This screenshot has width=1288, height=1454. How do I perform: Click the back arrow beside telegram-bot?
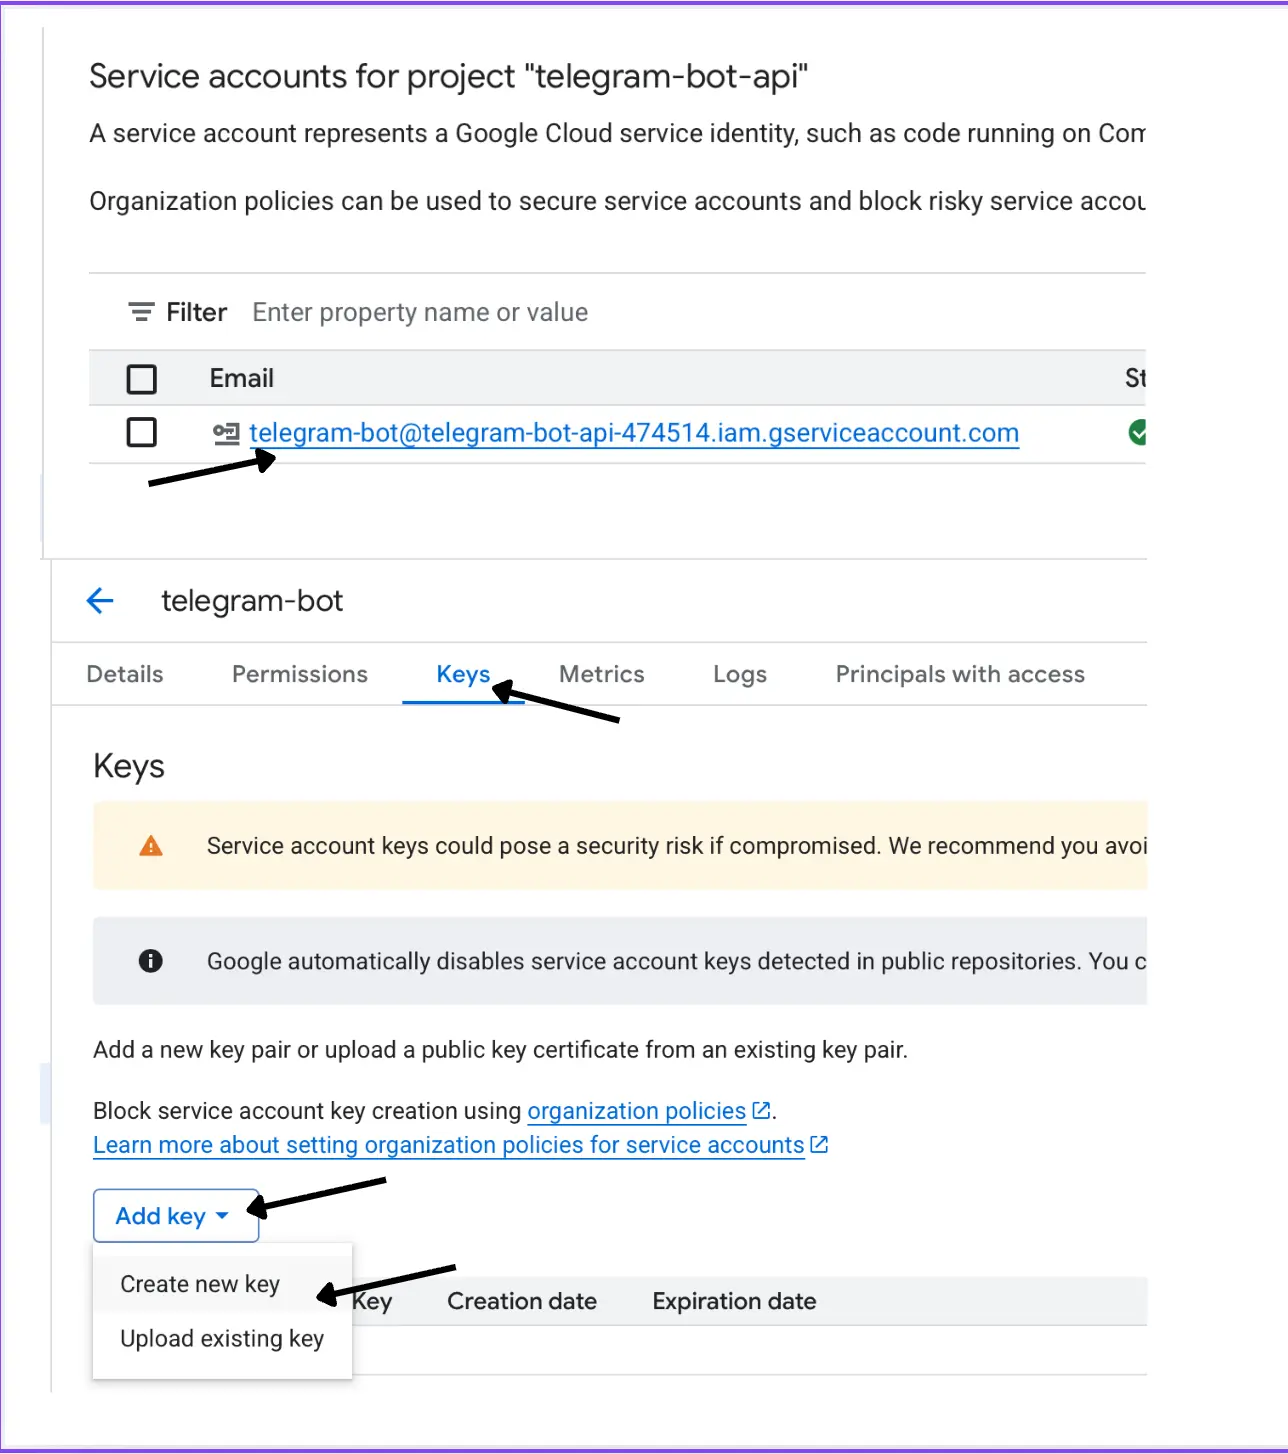tap(100, 601)
